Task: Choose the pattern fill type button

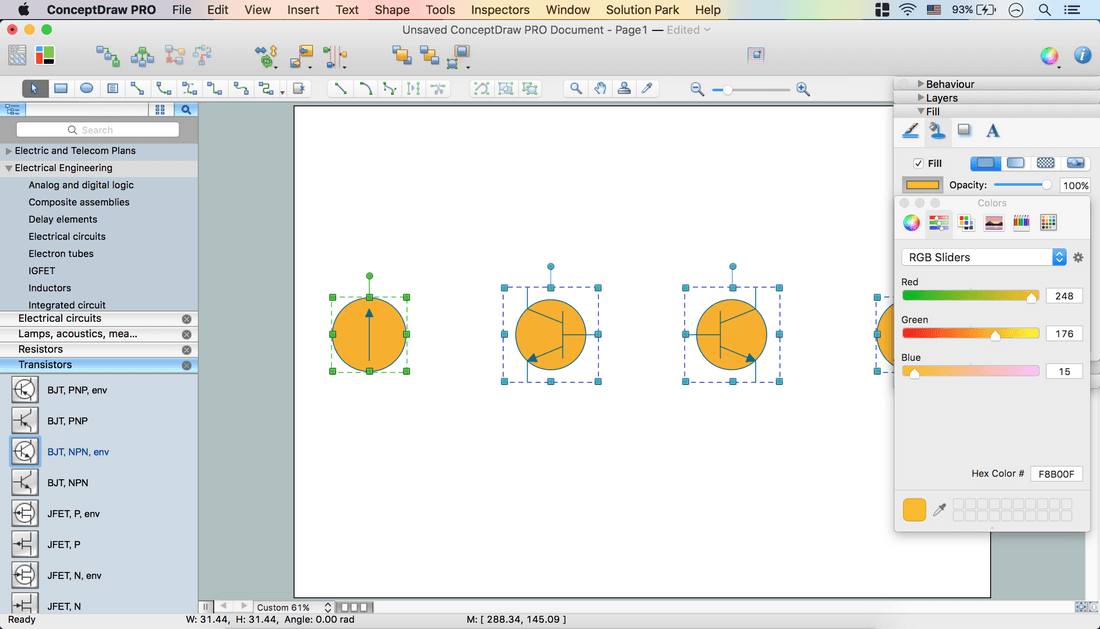Action: click(x=1045, y=163)
